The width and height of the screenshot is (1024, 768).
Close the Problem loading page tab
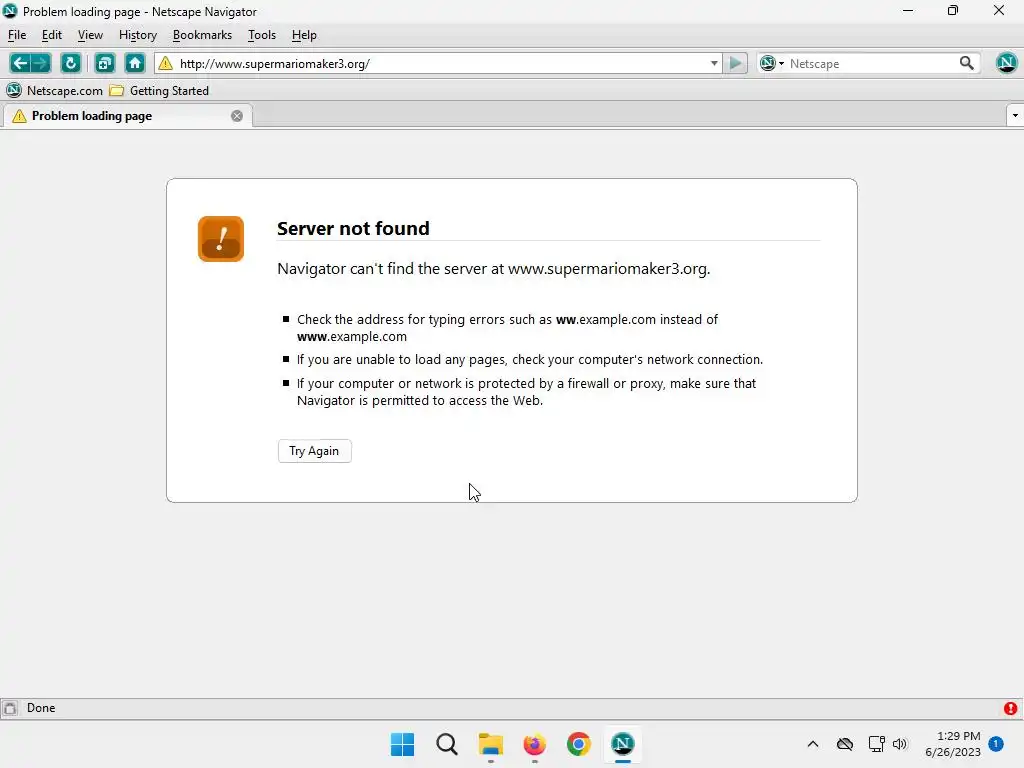237,116
